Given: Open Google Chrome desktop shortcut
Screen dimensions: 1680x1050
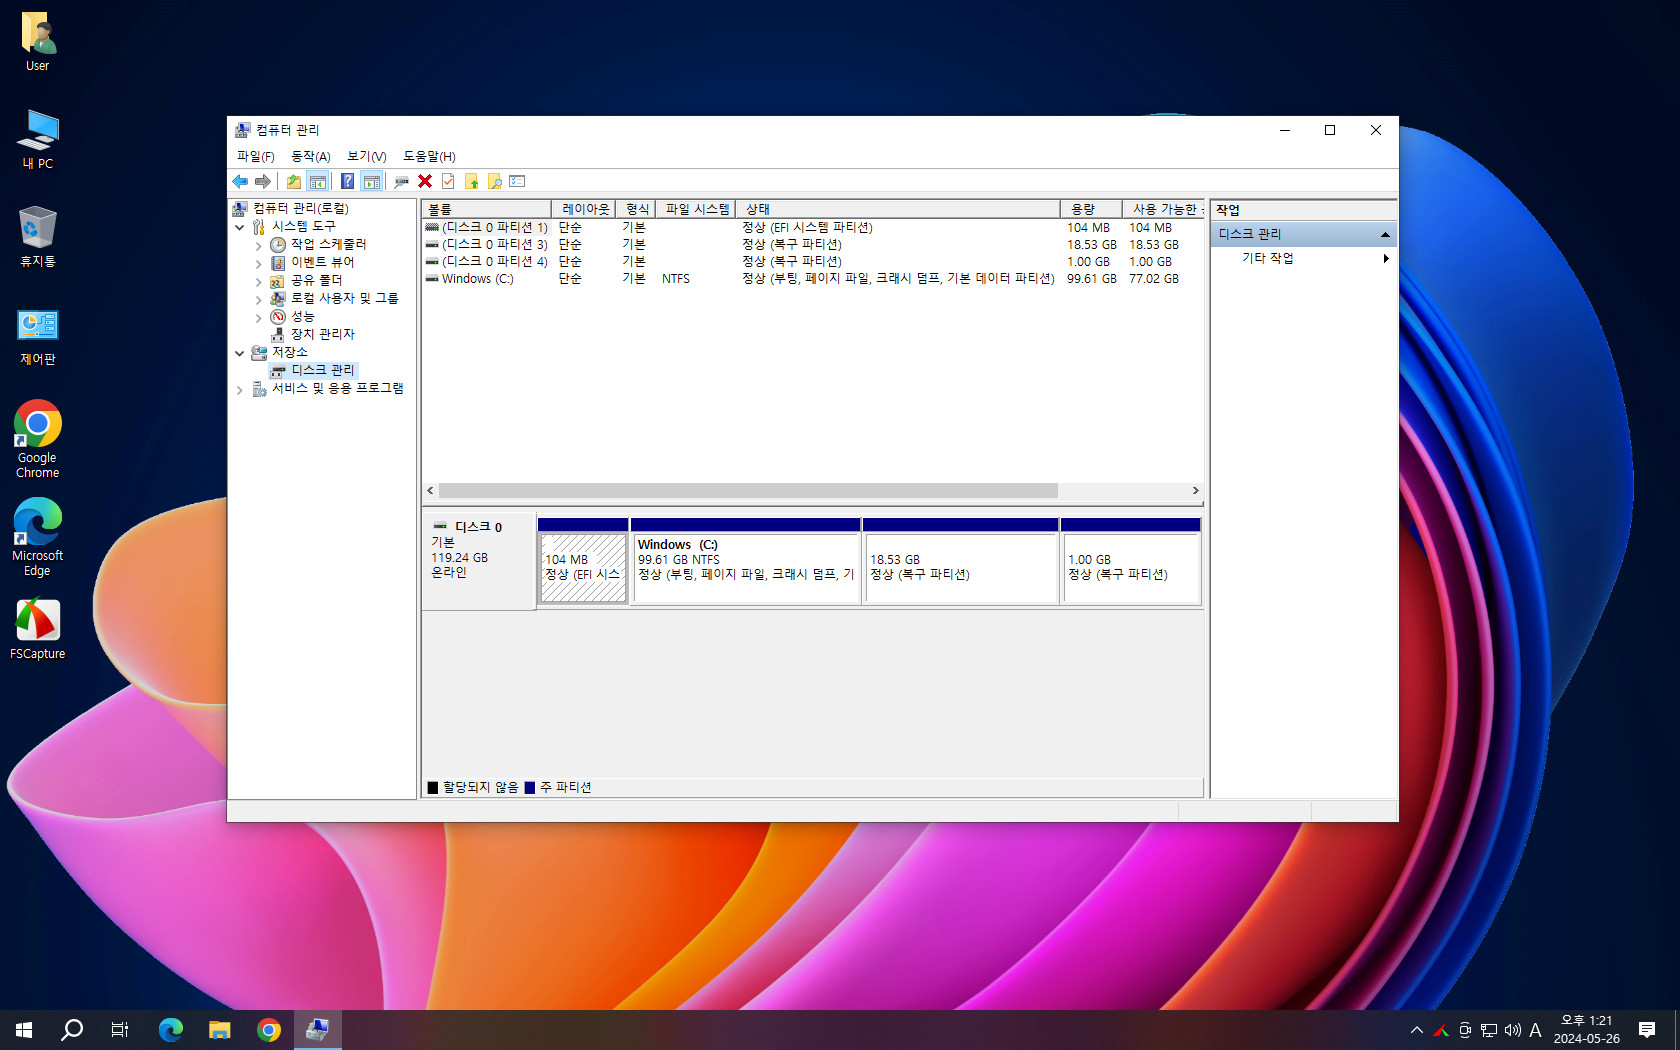Looking at the screenshot, I should (x=37, y=439).
